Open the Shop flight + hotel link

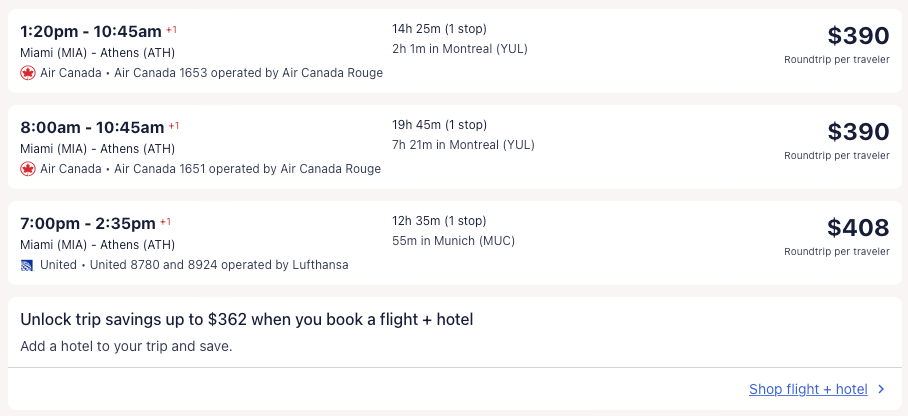point(808,390)
